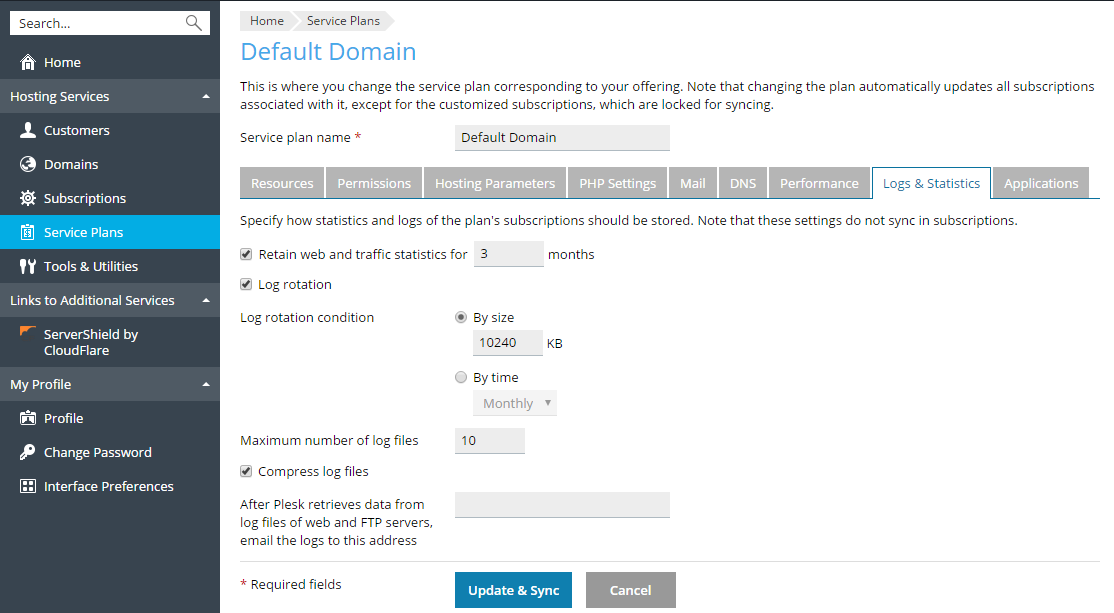Click the Home house icon in sidebar
Viewport: 1114px width, 613px height.
click(x=28, y=62)
